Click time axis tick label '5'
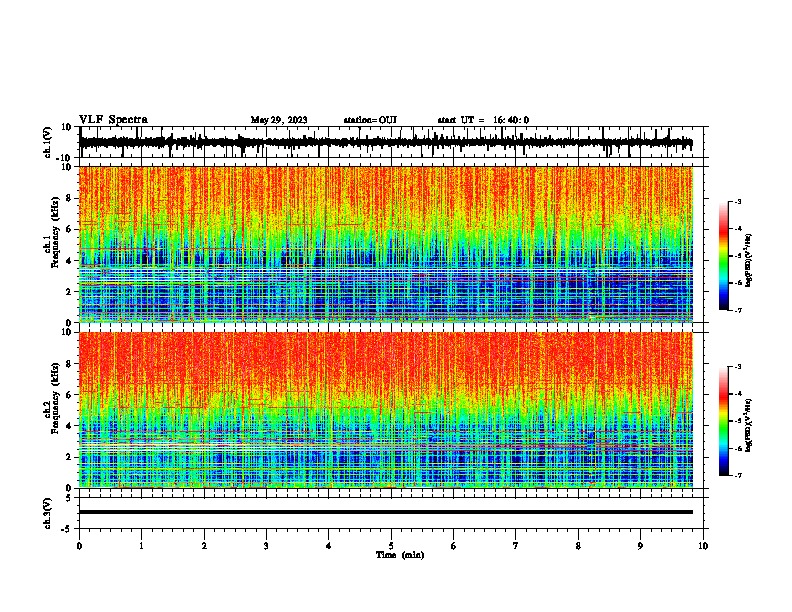This screenshot has width=792, height=612. tap(391, 546)
